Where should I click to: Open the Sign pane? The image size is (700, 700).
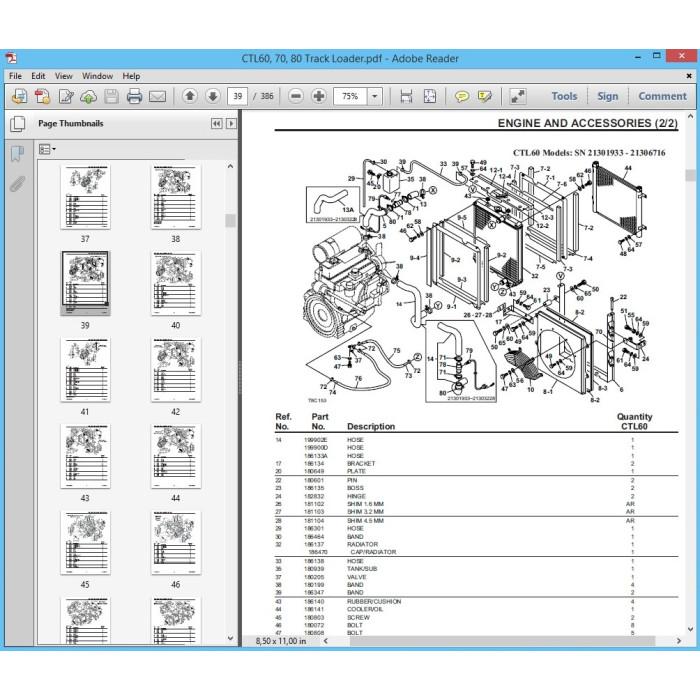pyautogui.click(x=608, y=96)
